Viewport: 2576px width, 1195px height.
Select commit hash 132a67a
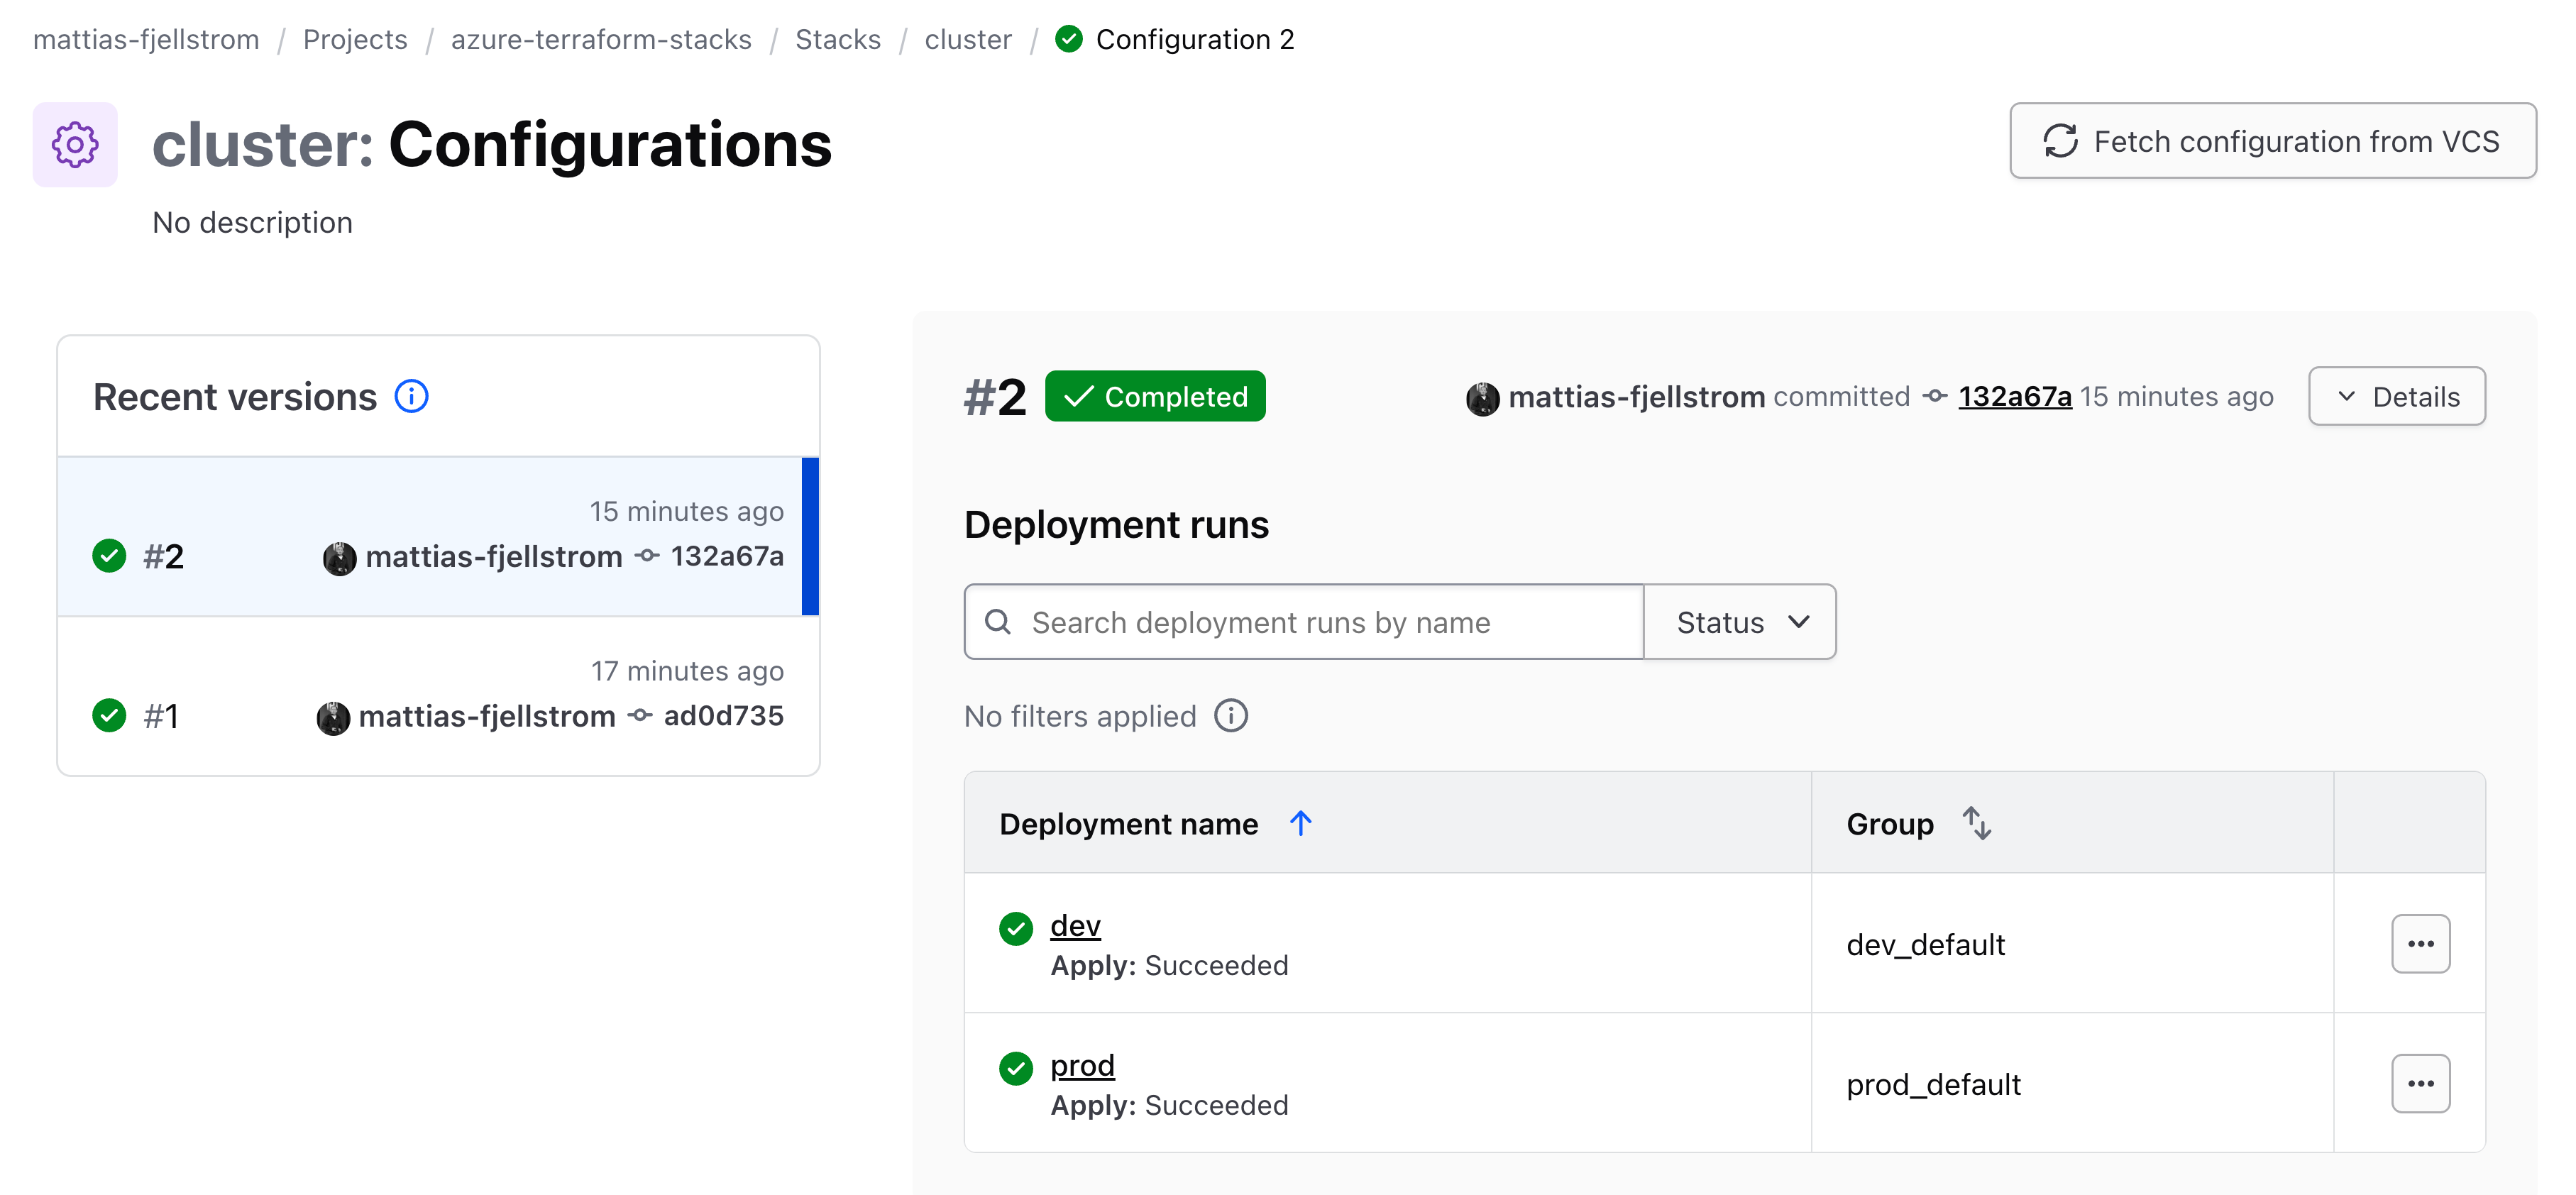[2014, 396]
